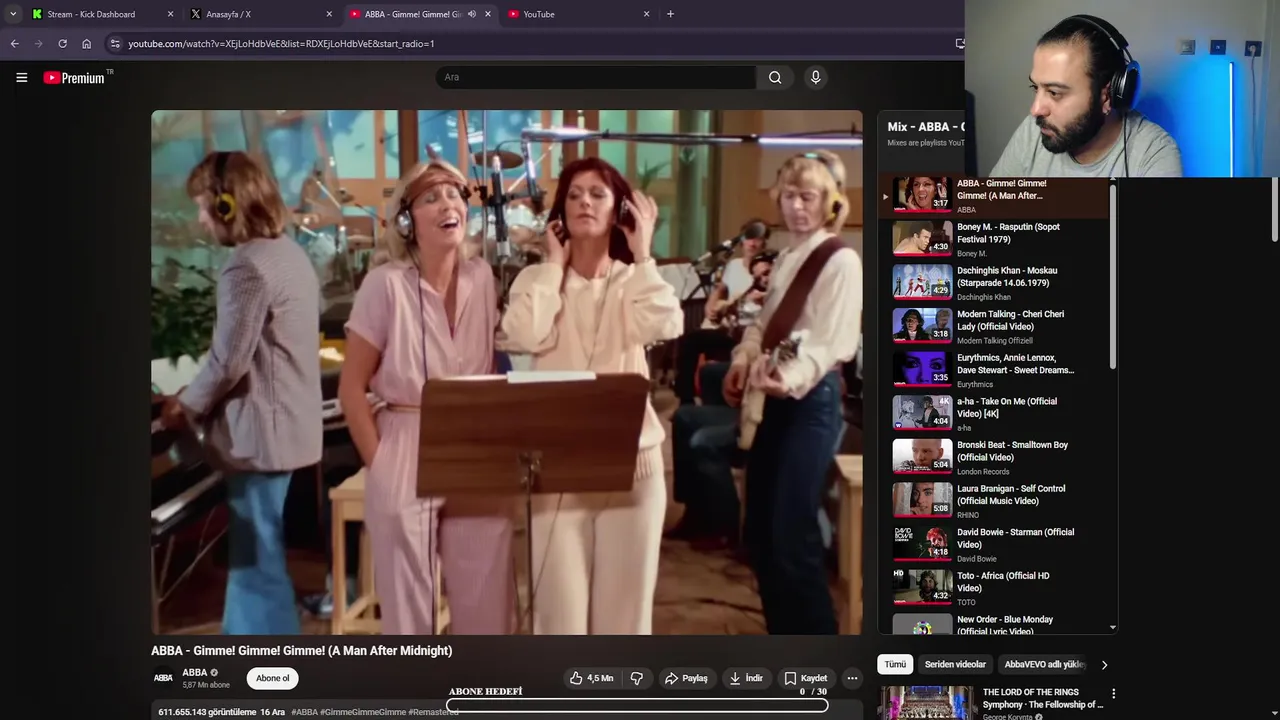The width and height of the screenshot is (1280, 720).
Task: Mute the ABBA tab audio icon
Action: 472,14
